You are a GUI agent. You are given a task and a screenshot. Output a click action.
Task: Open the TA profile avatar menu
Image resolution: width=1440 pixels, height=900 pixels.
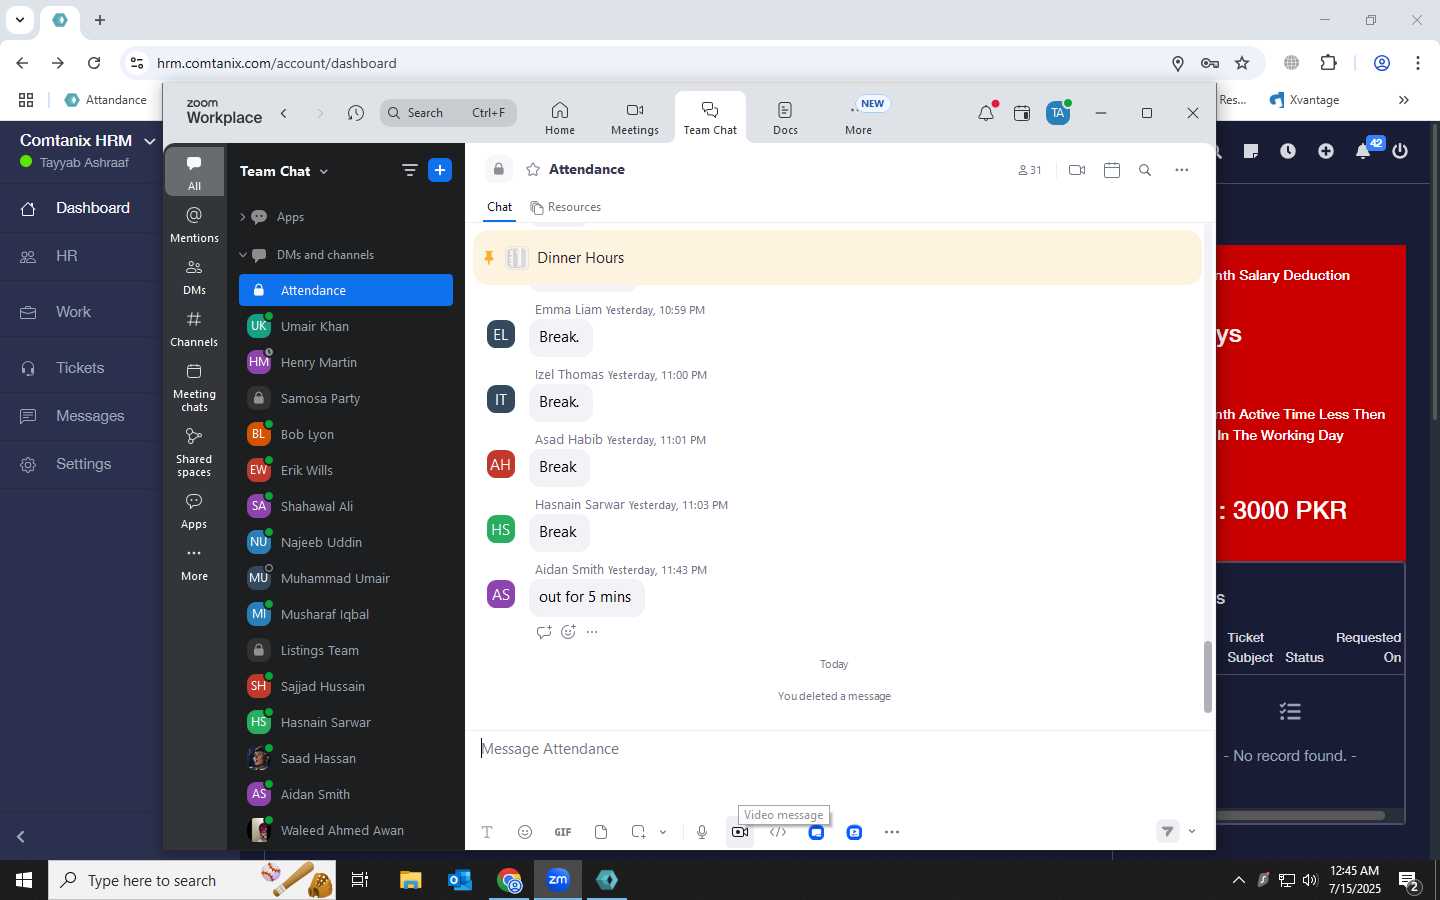1058,113
